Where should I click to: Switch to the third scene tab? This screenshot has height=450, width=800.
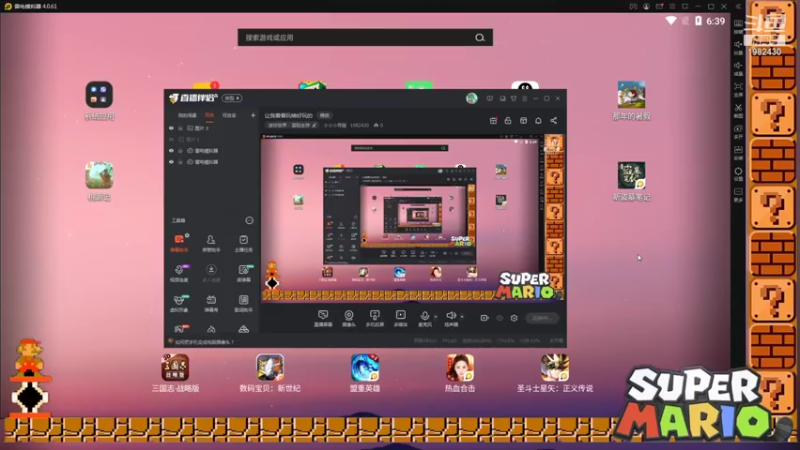[229, 115]
